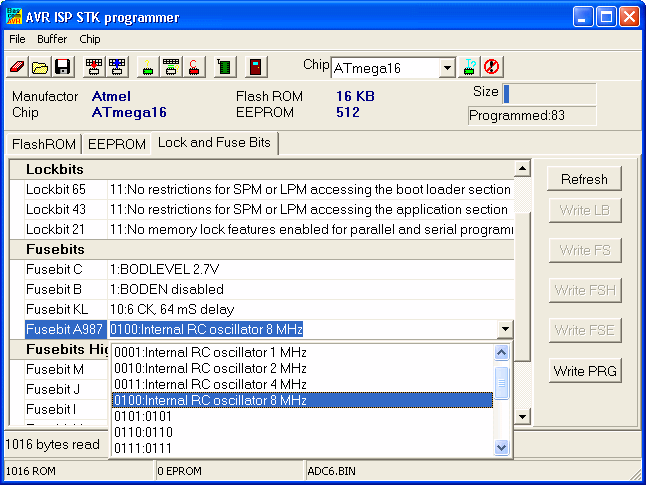
Task: Close the AVR ISP STK programmer window
Action: [x=630, y=17]
